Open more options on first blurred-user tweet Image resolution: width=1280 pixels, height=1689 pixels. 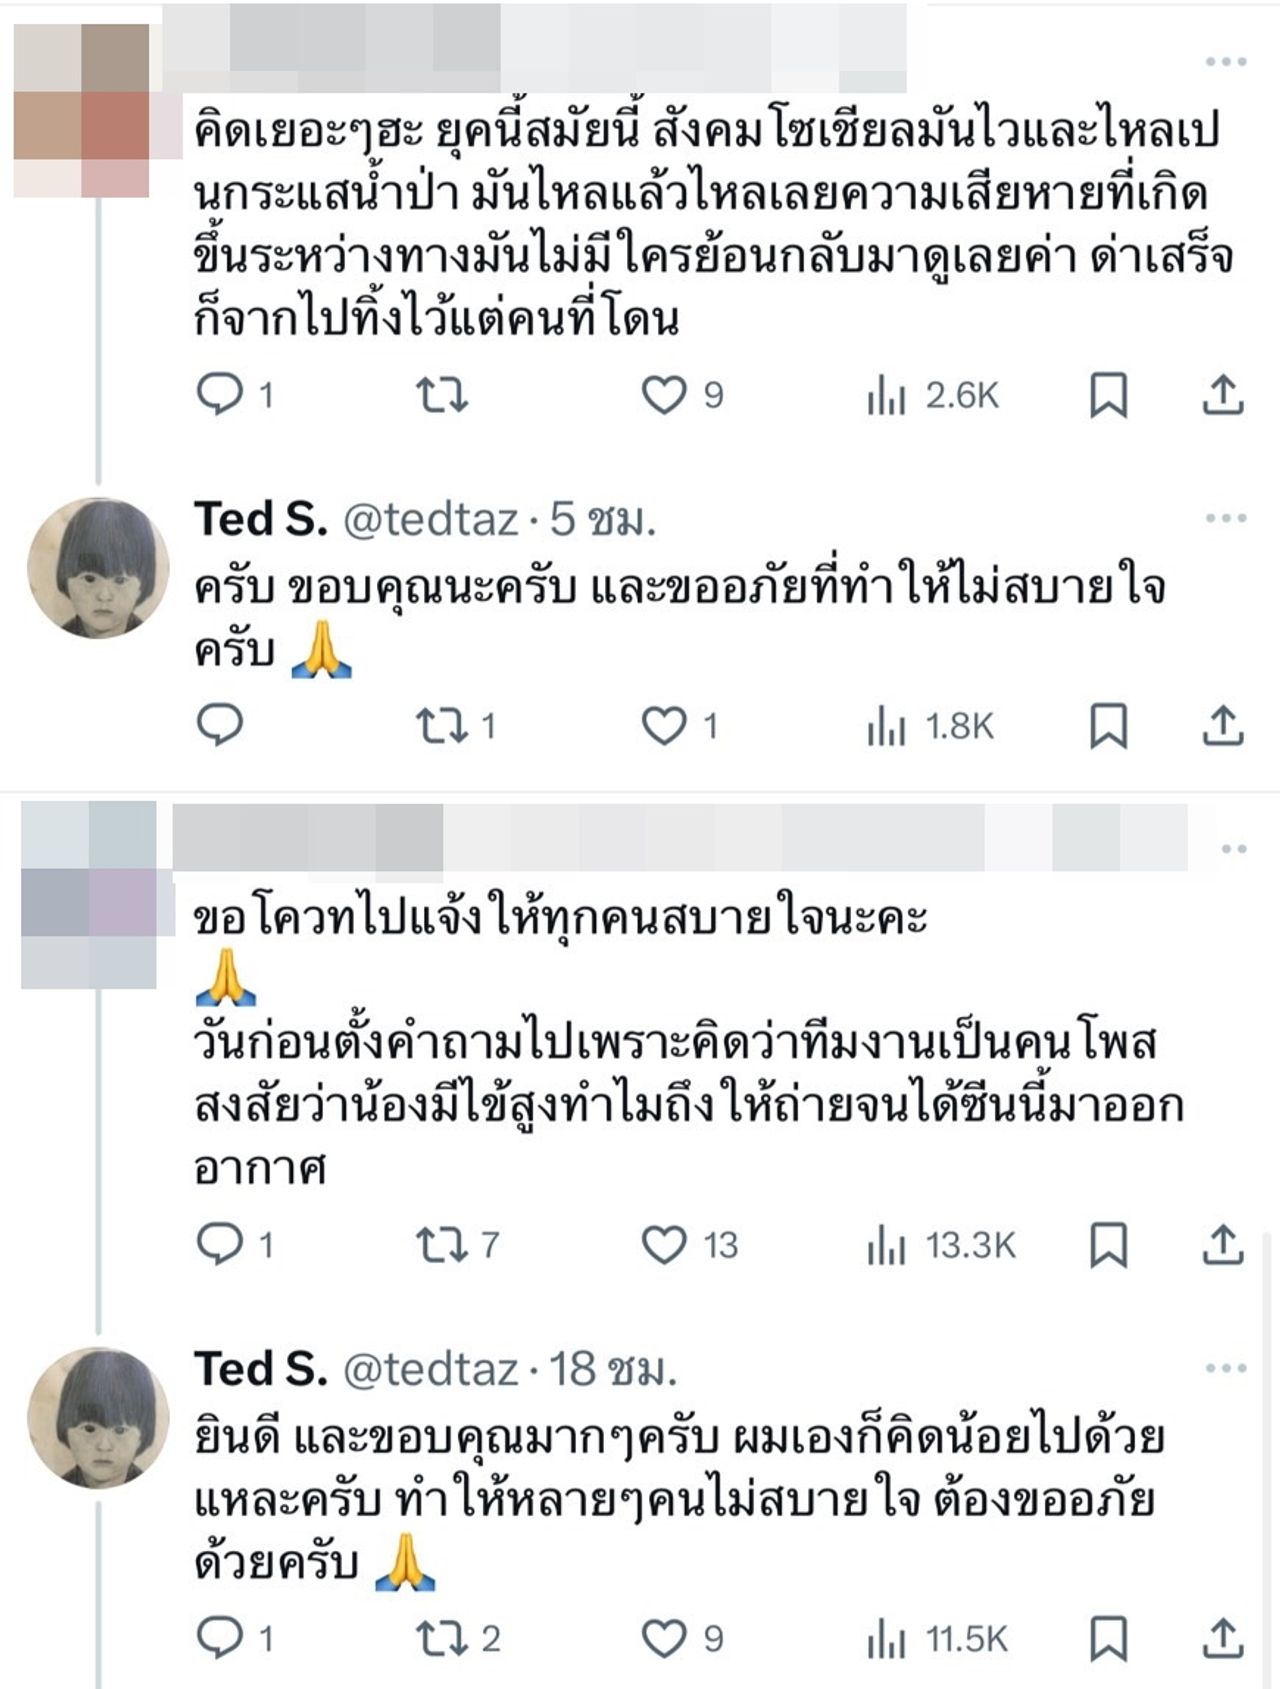pyautogui.click(x=1226, y=62)
